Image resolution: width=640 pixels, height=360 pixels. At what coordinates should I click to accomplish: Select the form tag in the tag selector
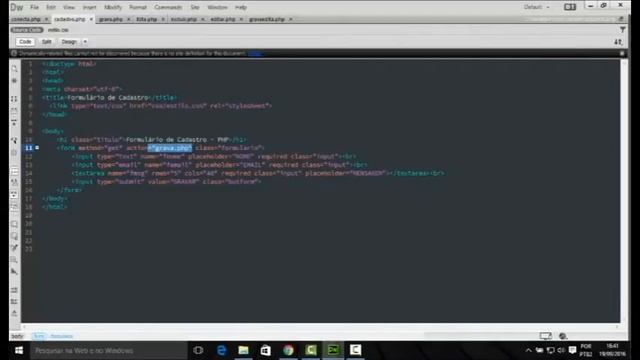pos(39,336)
